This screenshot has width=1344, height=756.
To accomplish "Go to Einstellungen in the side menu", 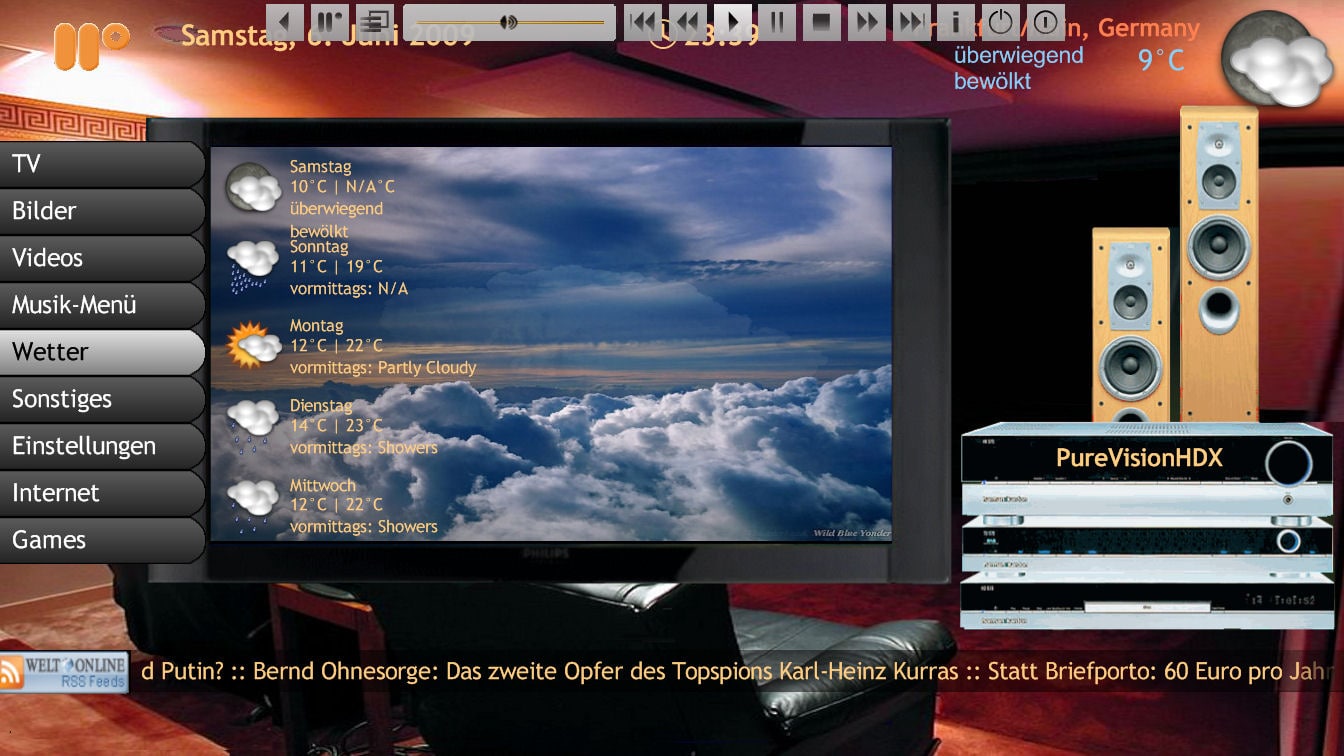I will (x=102, y=446).
